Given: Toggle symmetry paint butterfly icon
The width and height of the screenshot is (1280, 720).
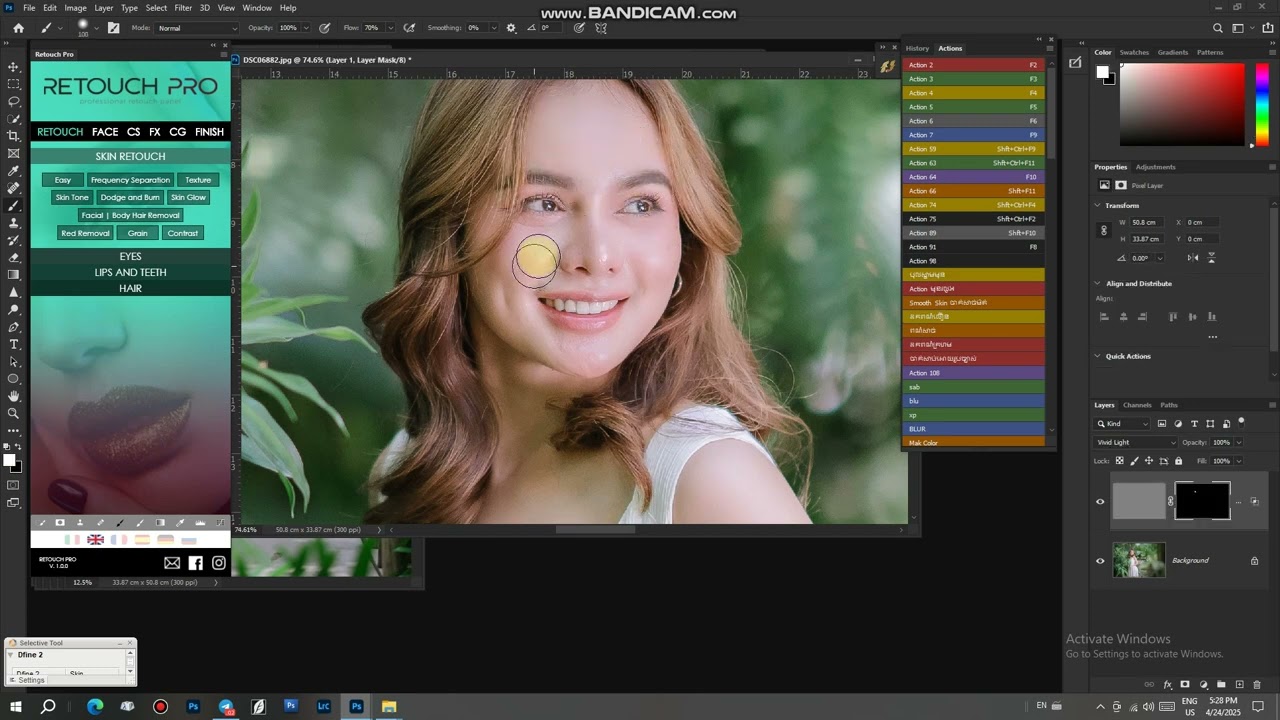Looking at the screenshot, I should (x=601, y=28).
